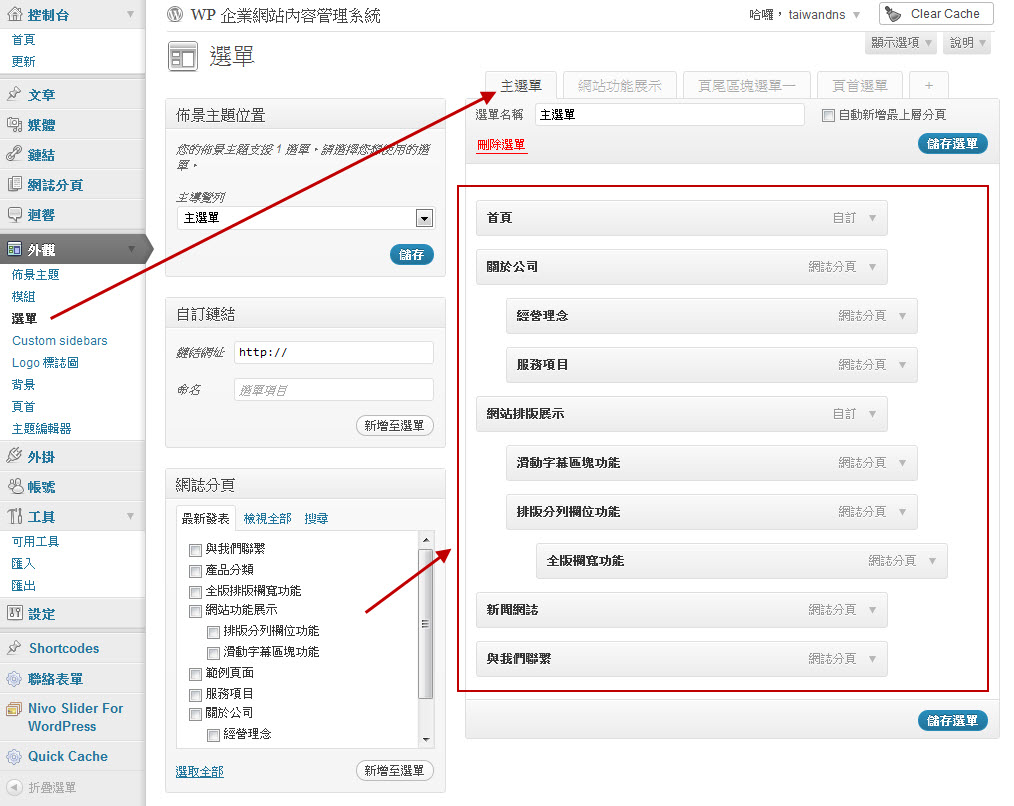Click the appearance icon next to 外觀
Screen dimensions: 1014x806
click(x=14, y=249)
